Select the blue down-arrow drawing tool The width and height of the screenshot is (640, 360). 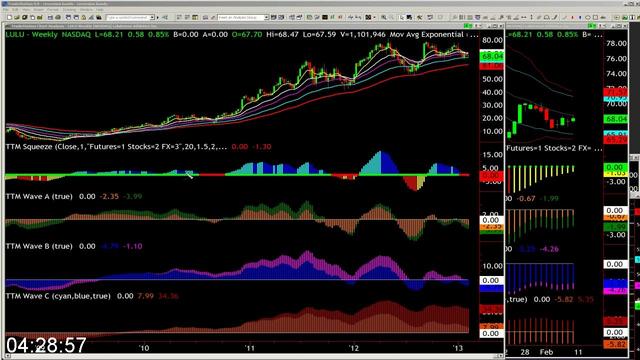coord(580,18)
